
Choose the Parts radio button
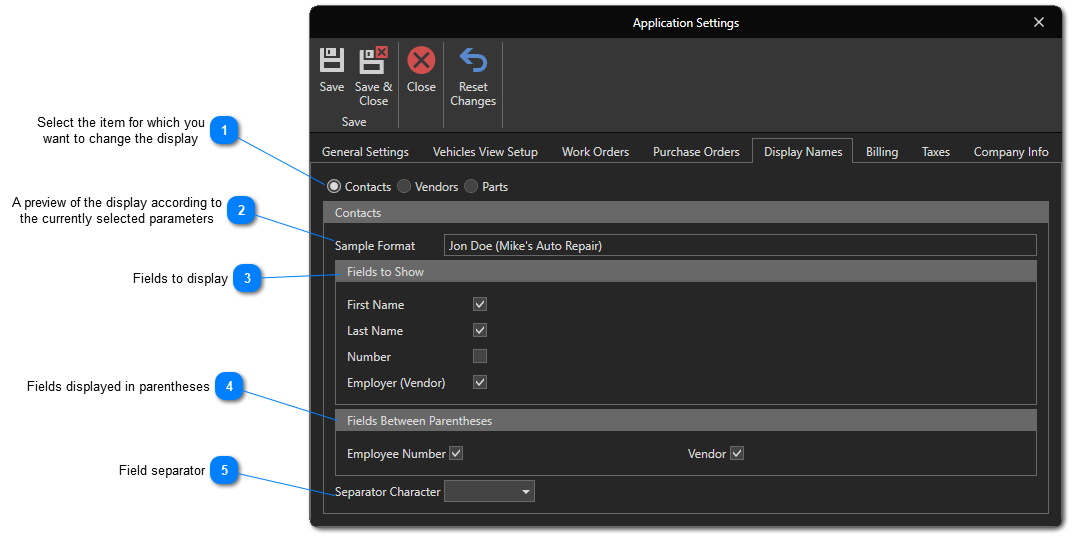(471, 186)
